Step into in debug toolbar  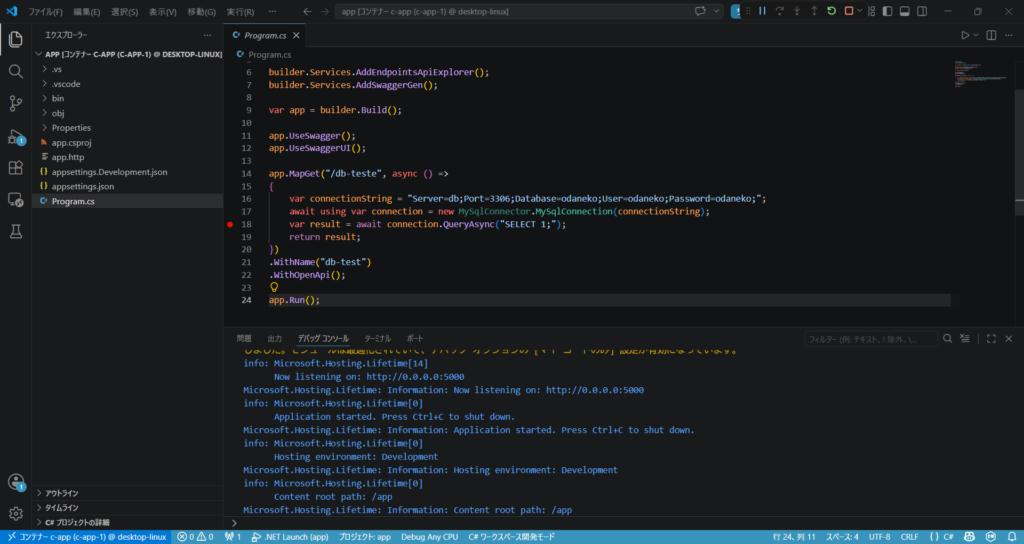[x=797, y=11]
